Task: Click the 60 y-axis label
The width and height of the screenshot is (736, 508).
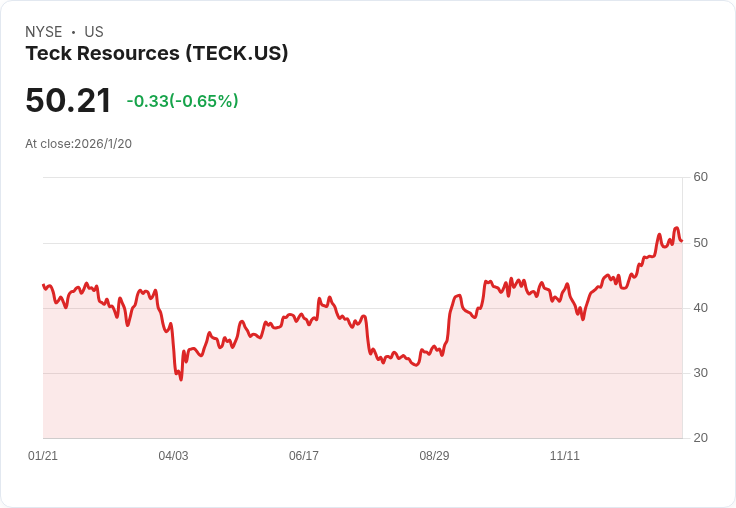Action: point(701,177)
